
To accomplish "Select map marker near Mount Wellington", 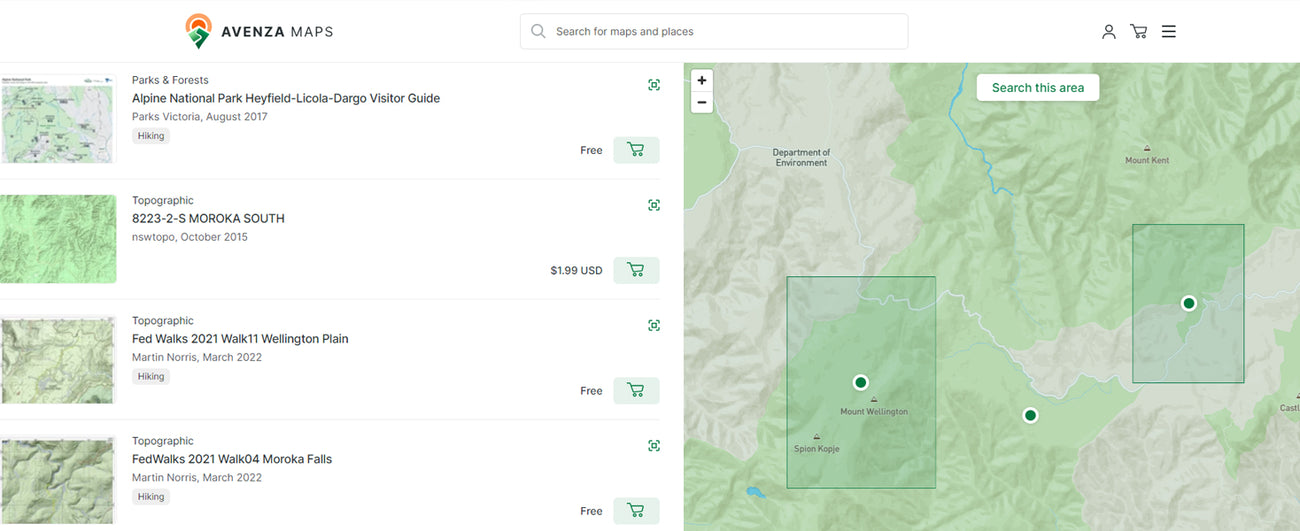I will pos(860,382).
